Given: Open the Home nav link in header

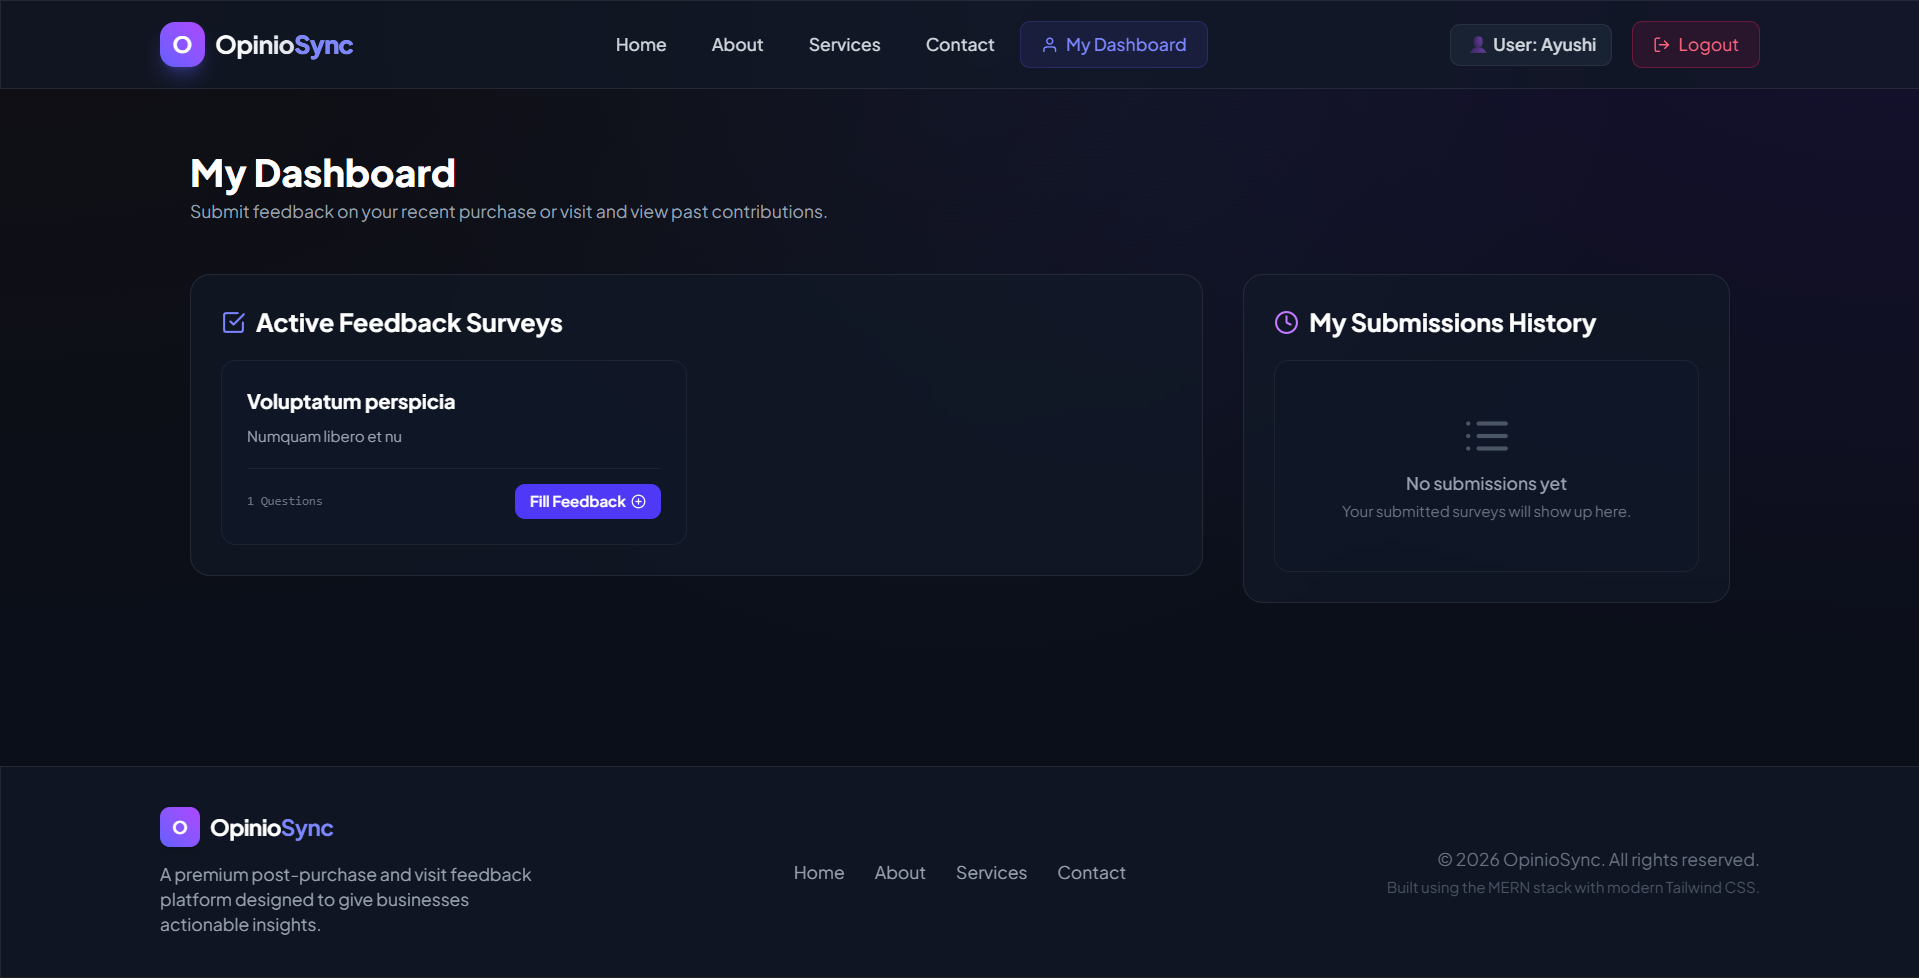Looking at the screenshot, I should 641,45.
